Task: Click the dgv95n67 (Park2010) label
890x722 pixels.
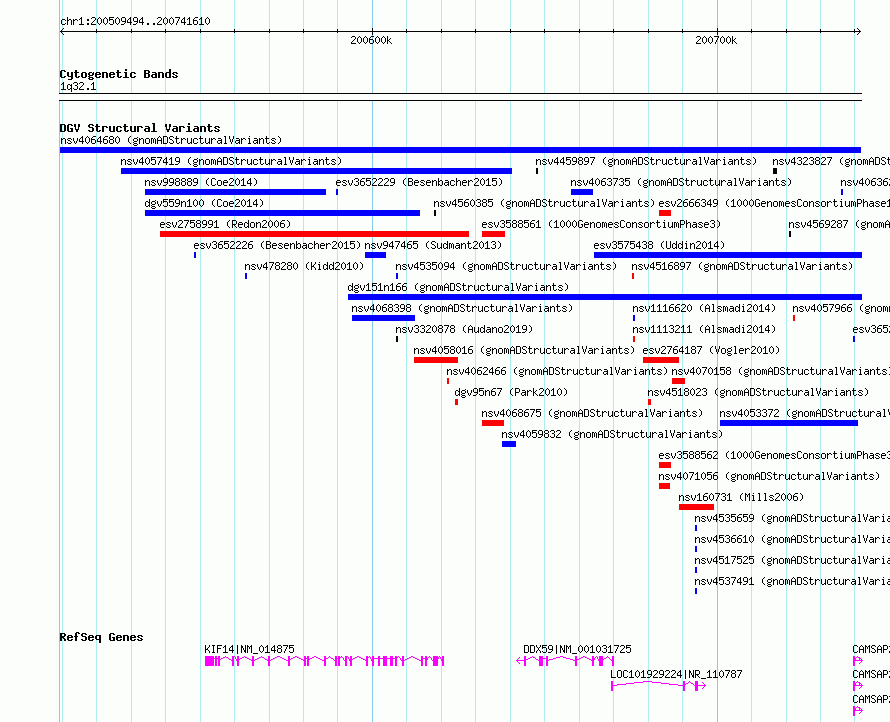Action: [511, 392]
